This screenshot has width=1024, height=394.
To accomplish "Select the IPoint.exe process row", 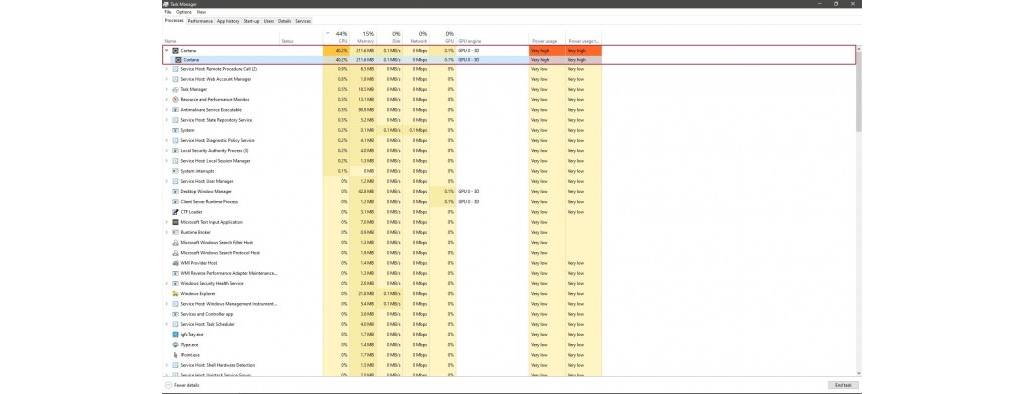I will tap(383, 355).
